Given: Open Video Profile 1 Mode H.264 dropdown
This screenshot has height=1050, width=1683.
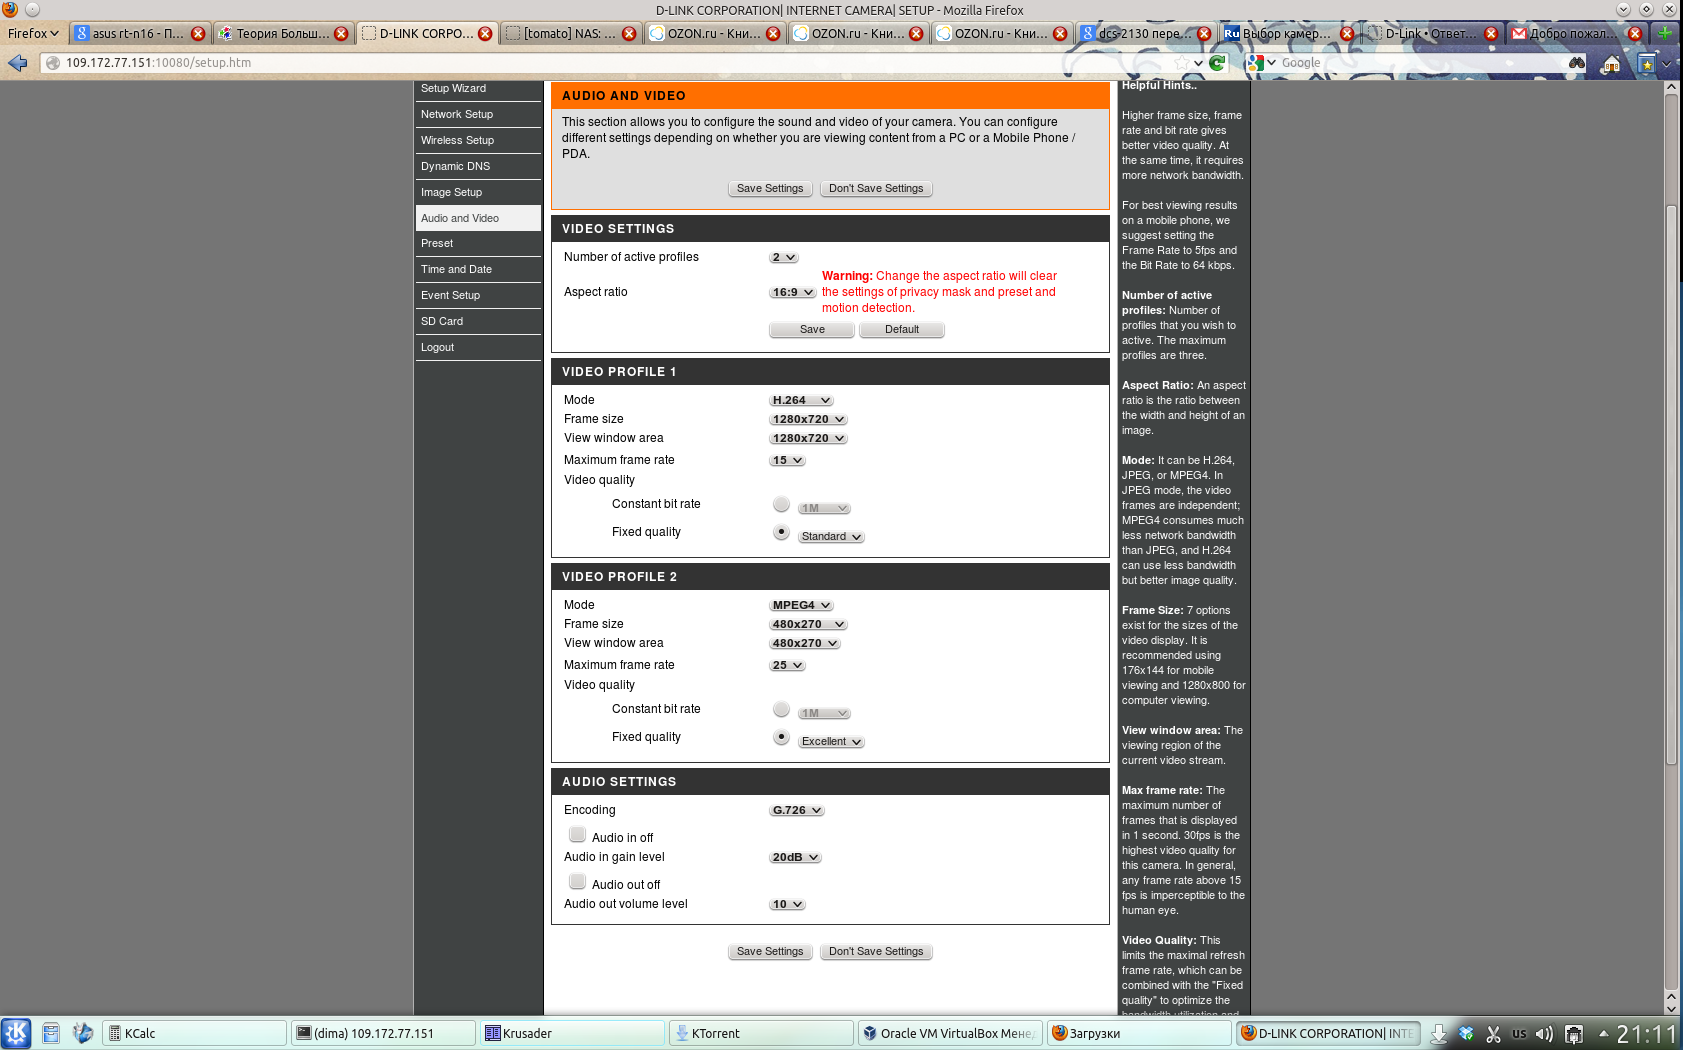Looking at the screenshot, I should click(801, 400).
